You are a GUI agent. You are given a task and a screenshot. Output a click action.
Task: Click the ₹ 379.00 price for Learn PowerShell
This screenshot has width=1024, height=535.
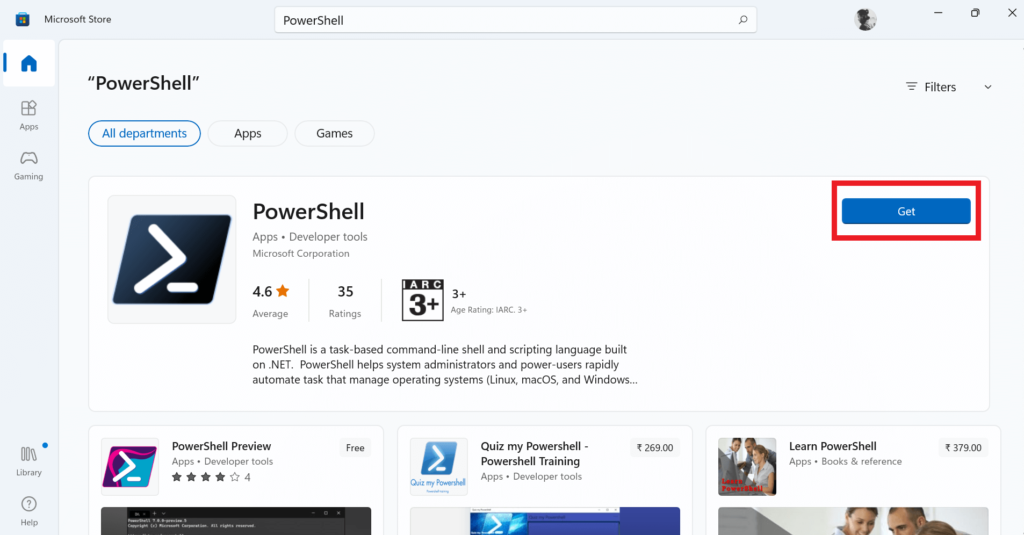[x=963, y=448]
